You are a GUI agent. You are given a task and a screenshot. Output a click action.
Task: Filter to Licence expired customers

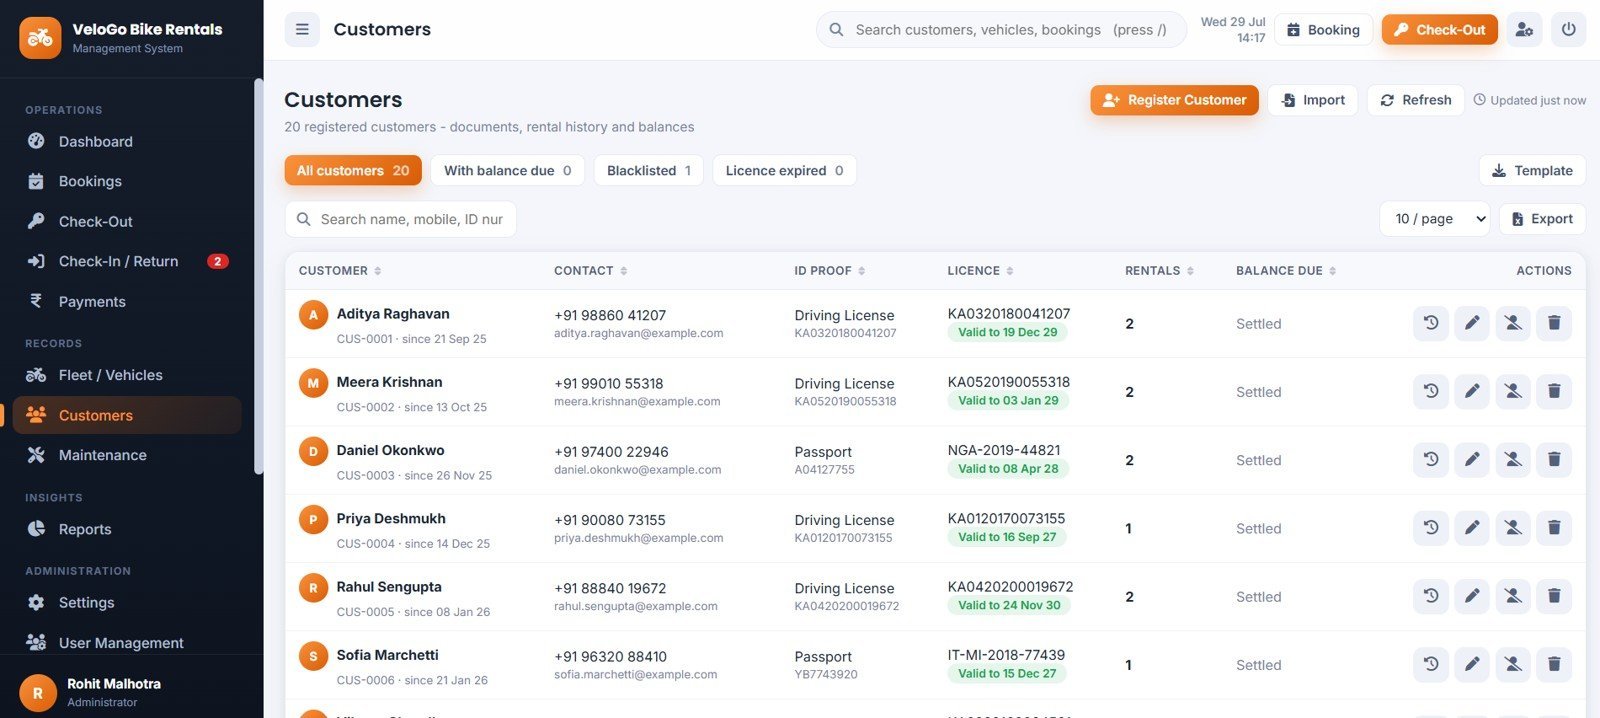tap(784, 170)
